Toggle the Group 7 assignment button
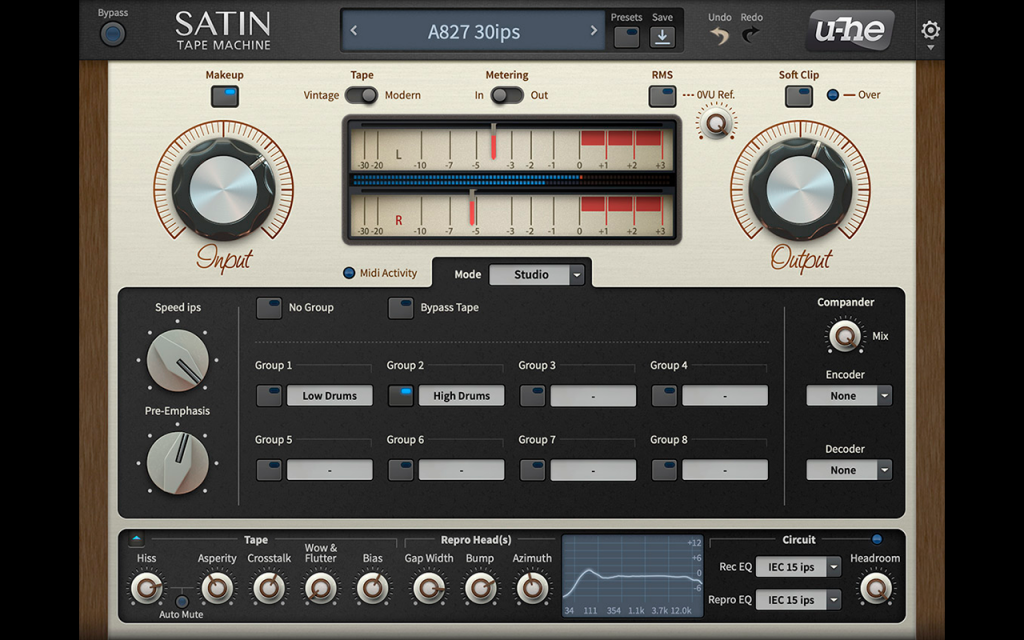The image size is (1024, 640). [x=532, y=470]
